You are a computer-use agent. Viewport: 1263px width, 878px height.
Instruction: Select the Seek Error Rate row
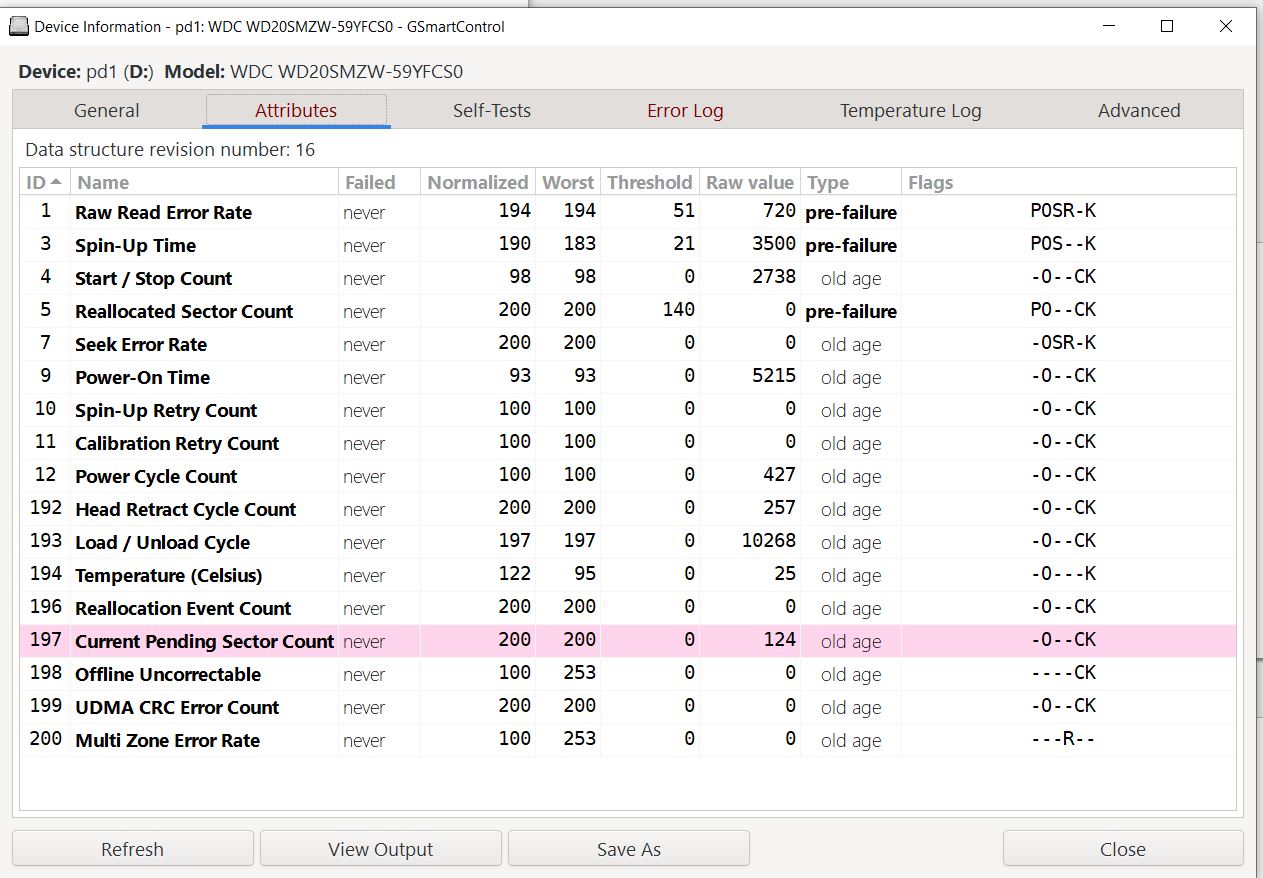628,344
